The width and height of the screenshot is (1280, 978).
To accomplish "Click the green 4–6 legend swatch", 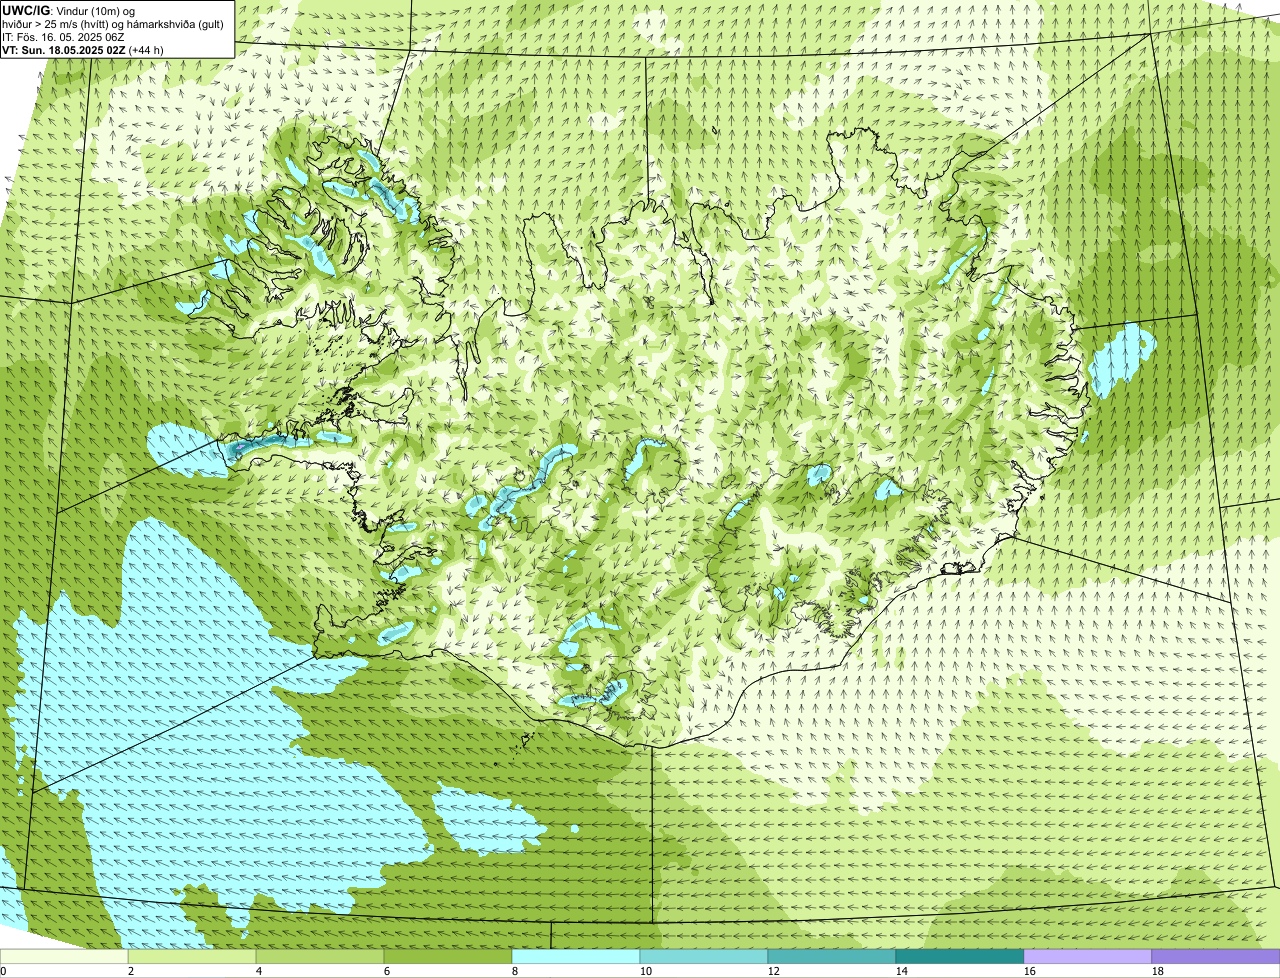I will [x=320, y=956].
